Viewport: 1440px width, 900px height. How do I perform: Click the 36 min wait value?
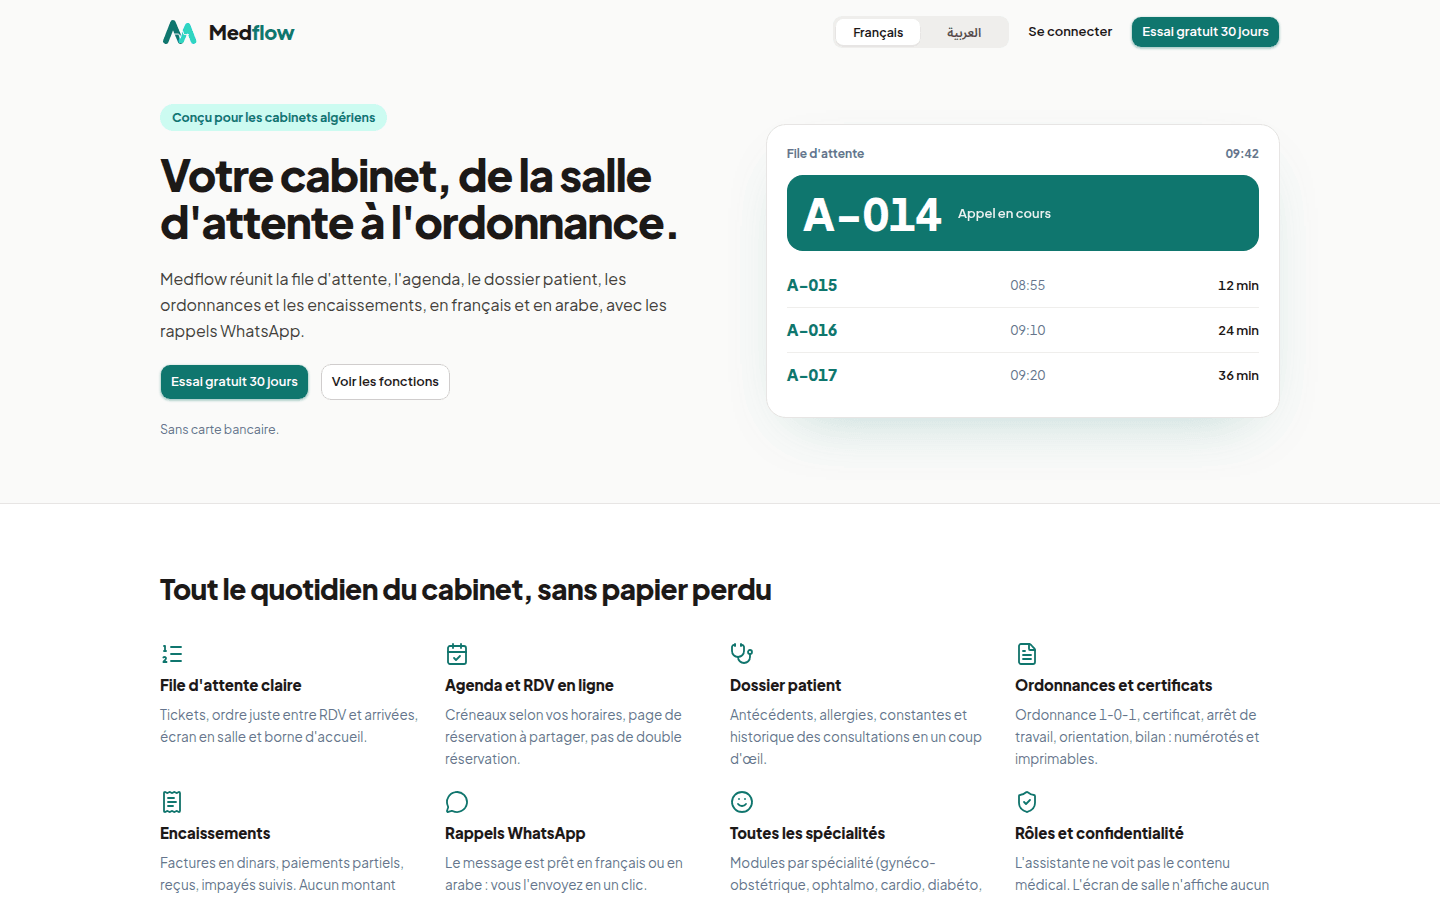pos(1238,375)
